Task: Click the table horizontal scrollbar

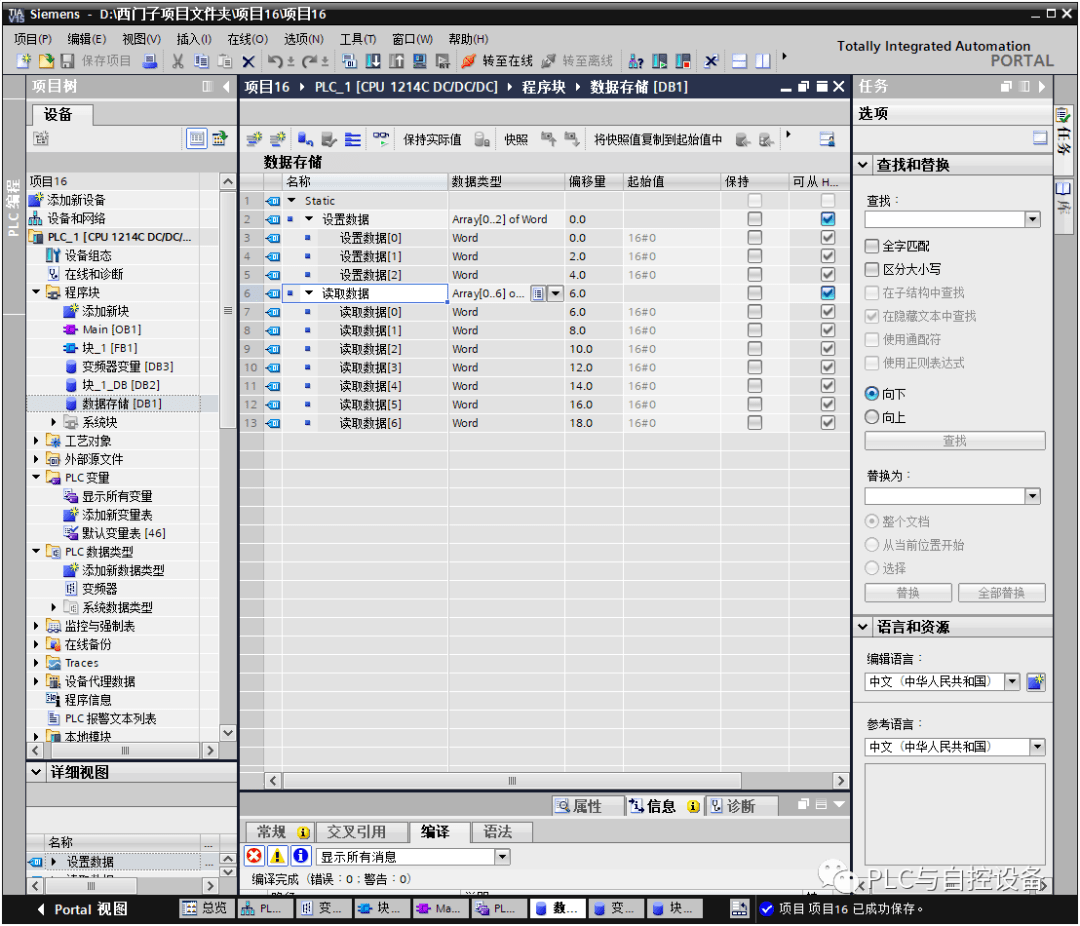Action: [x=512, y=781]
